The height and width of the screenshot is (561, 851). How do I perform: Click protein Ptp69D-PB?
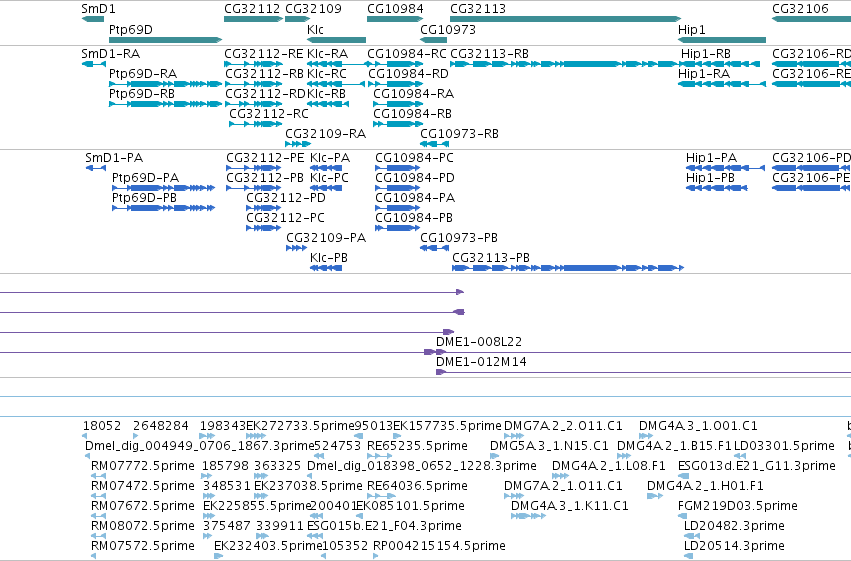(163, 208)
